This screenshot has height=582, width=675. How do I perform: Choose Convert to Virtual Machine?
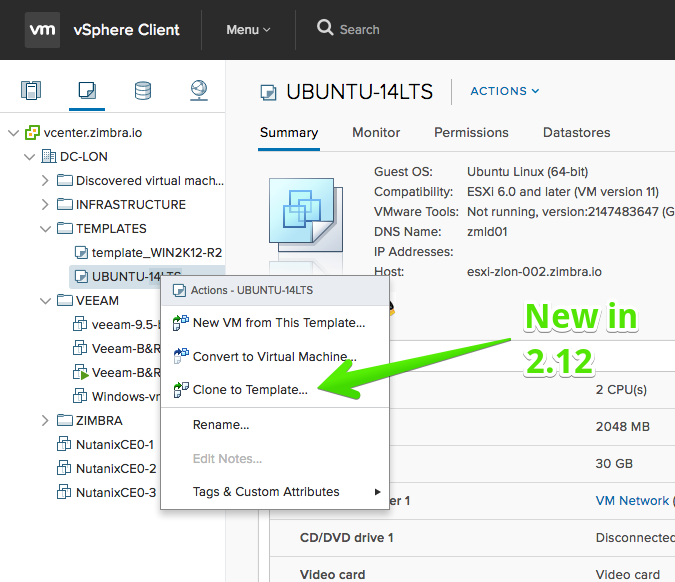pos(275,356)
